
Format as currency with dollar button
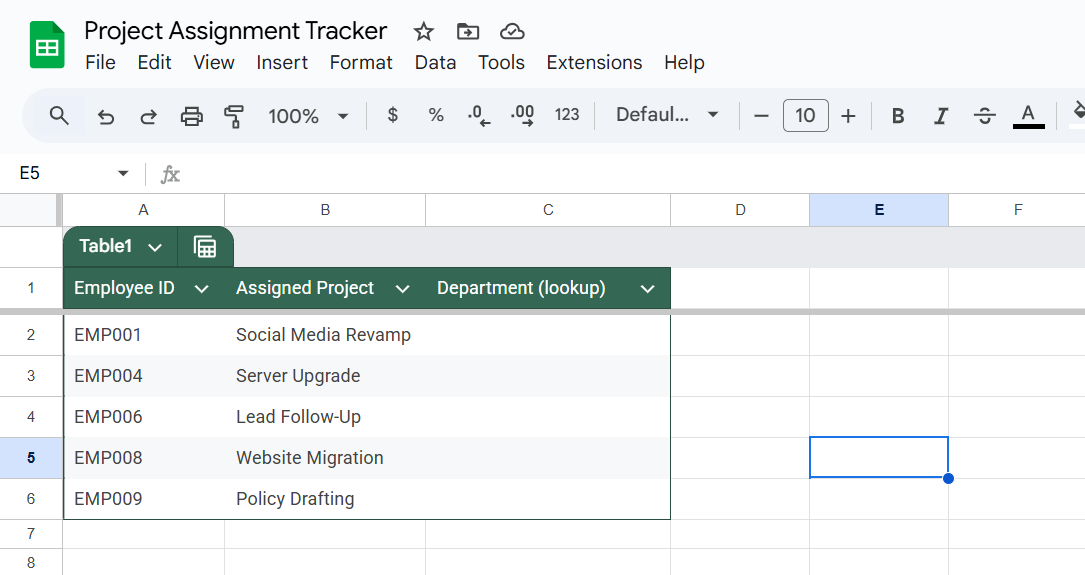click(392, 115)
